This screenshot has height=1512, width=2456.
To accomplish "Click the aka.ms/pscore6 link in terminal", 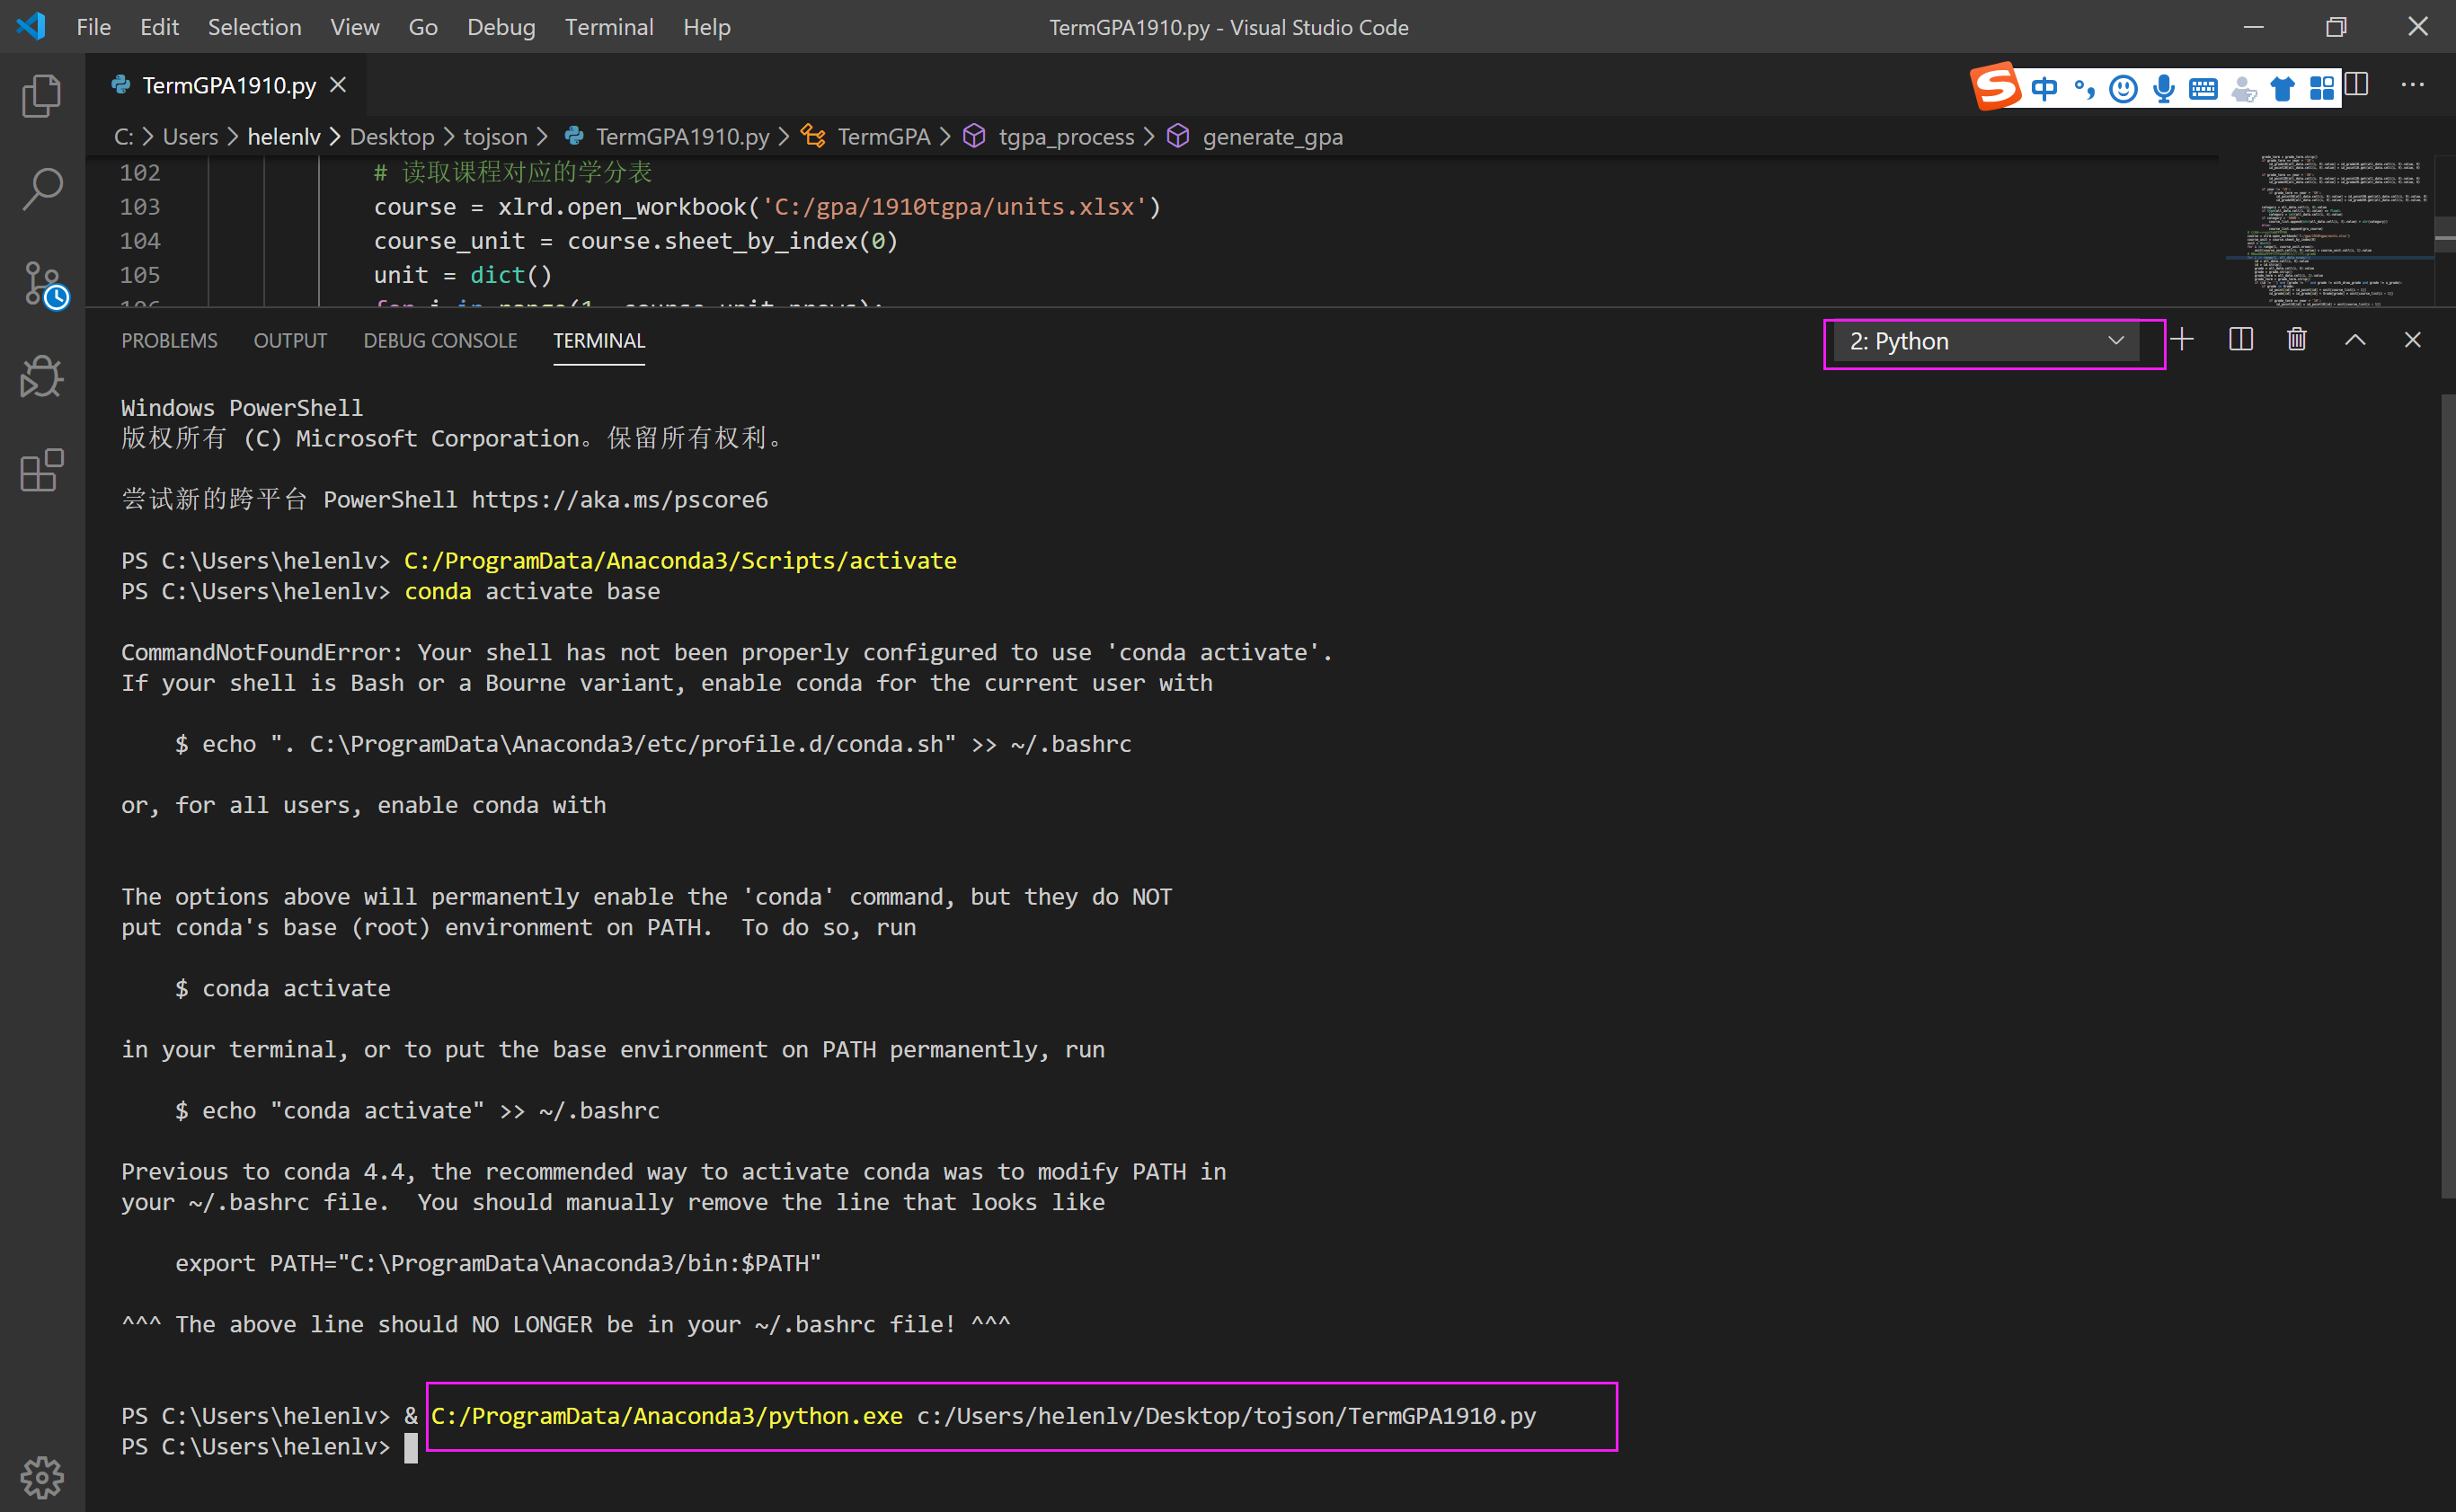I will (x=619, y=499).
